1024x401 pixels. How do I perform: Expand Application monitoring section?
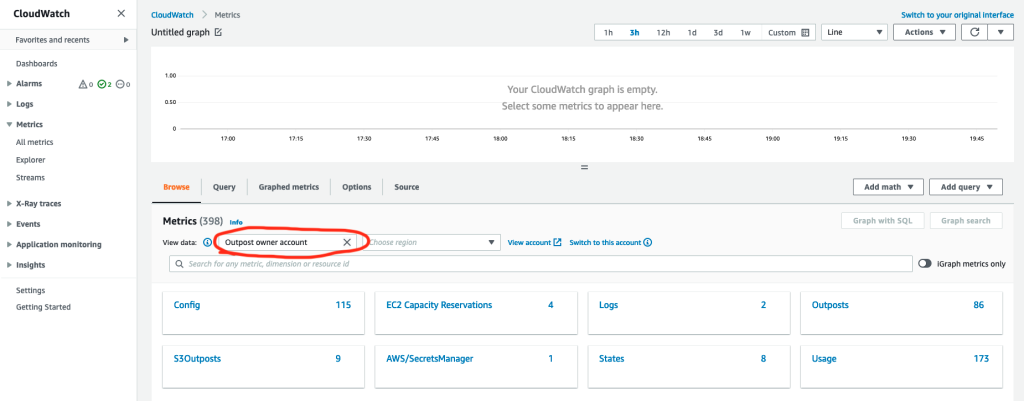click(9, 245)
